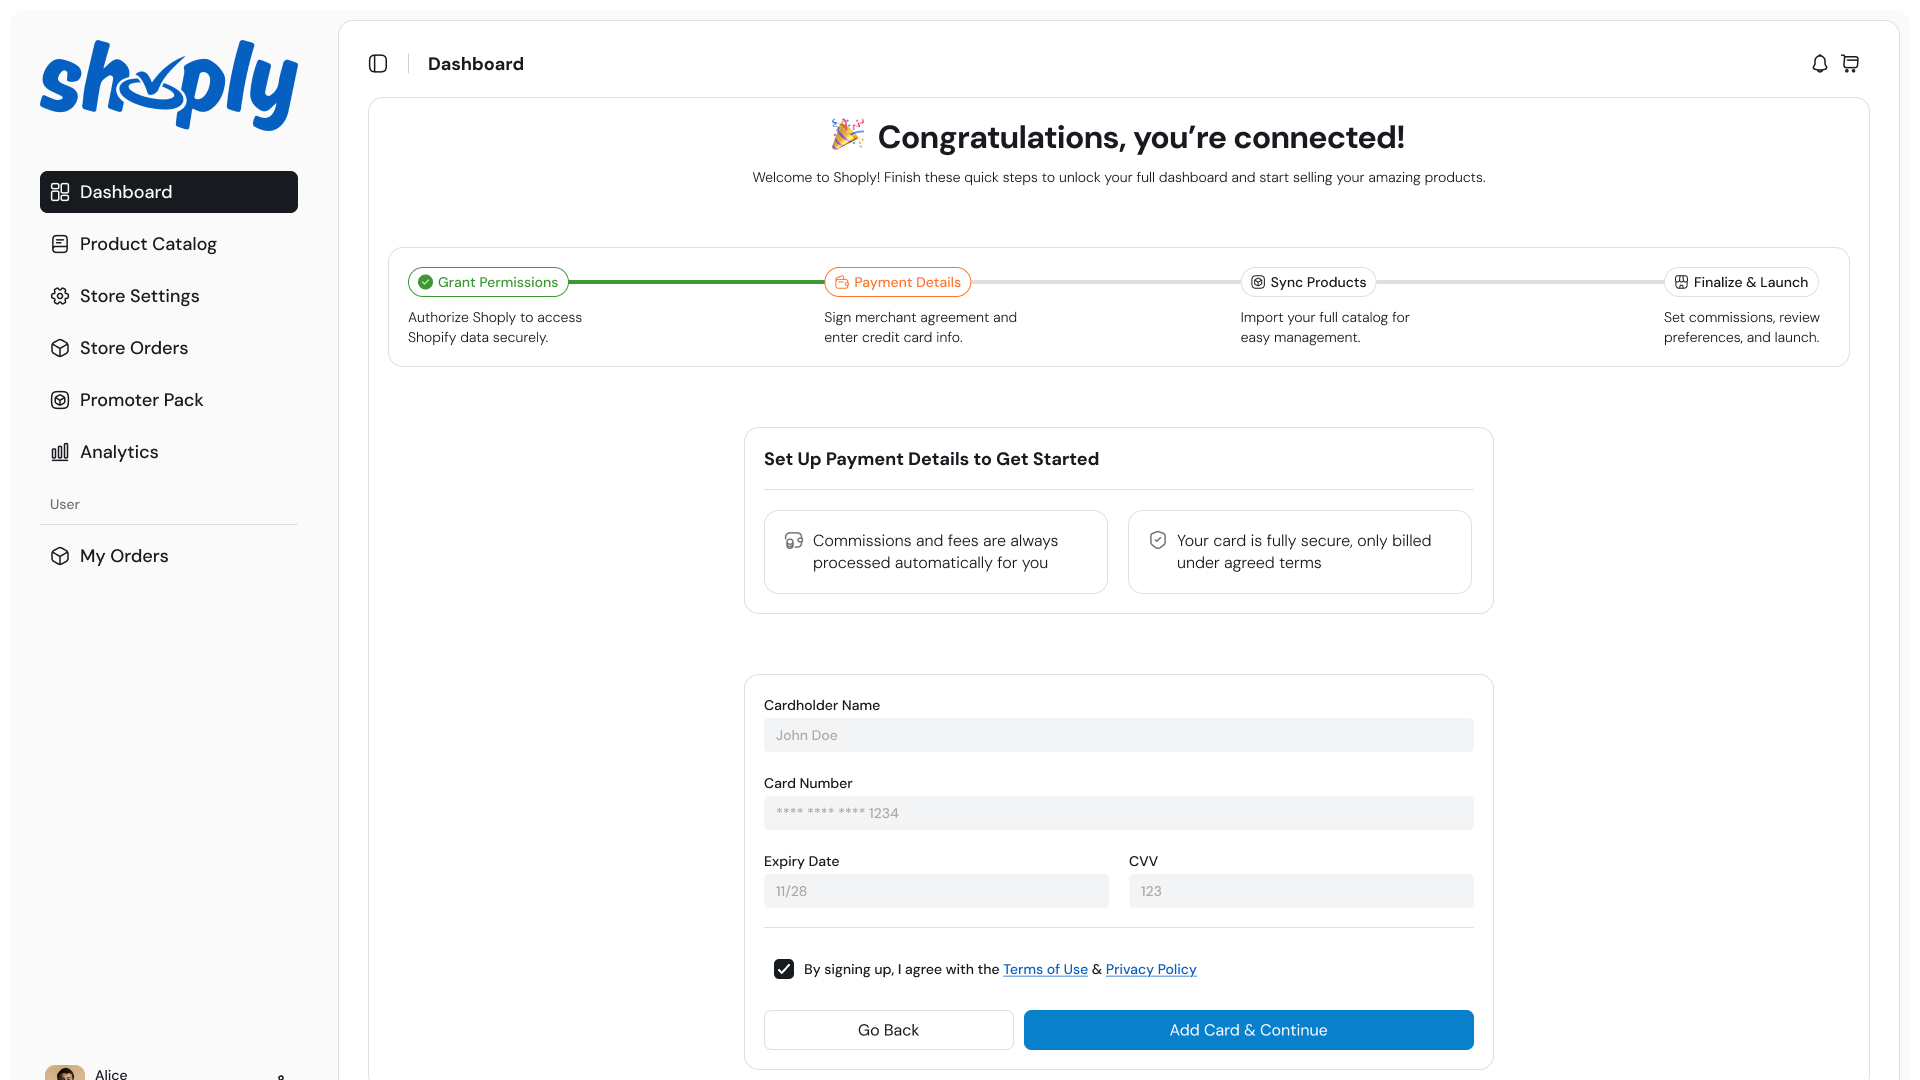The image size is (1920, 1080).
Task: Click 'Import your full catalog for easy management.'
Action: (1325, 327)
